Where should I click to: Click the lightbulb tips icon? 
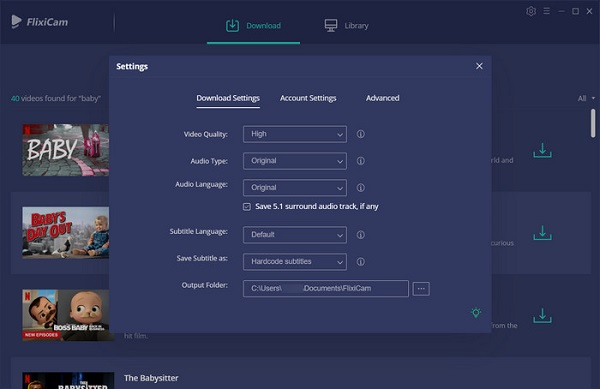coord(476,313)
